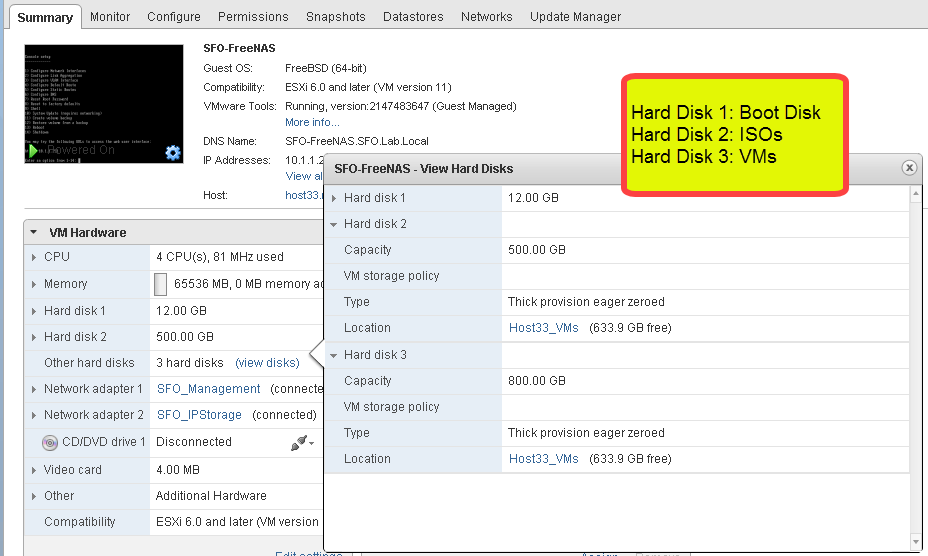Expand the Network adapter 1 row
928x556 pixels.
(35, 389)
